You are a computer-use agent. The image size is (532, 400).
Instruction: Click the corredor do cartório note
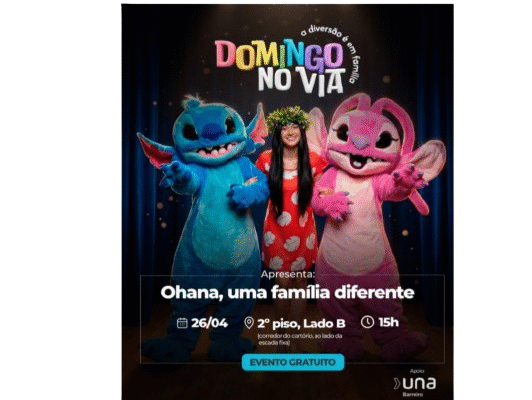click(x=300, y=339)
